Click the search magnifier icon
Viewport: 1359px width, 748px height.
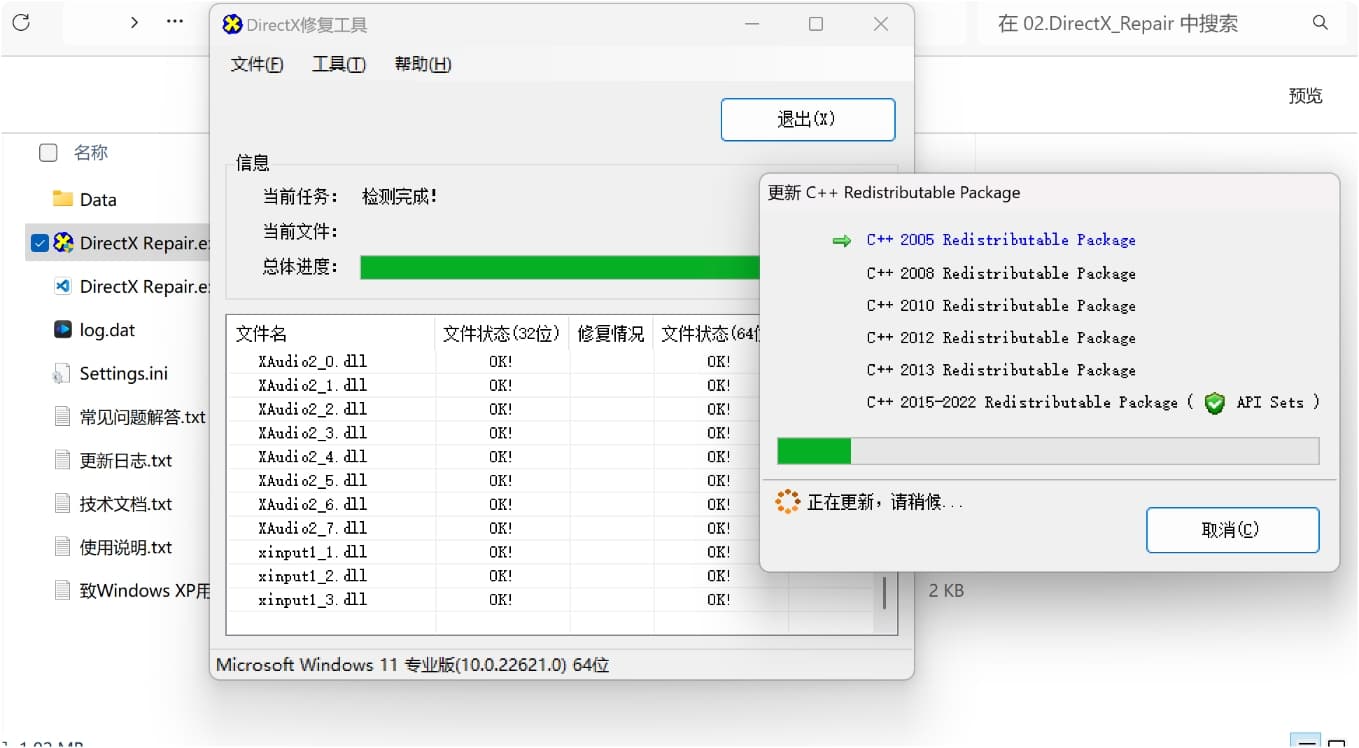(x=1318, y=21)
